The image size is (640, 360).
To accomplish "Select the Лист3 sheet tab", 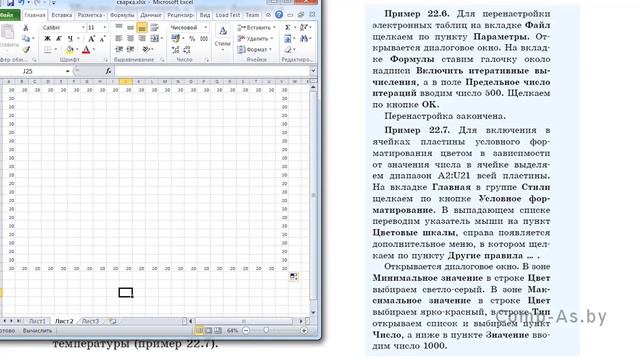I will pos(90,321).
